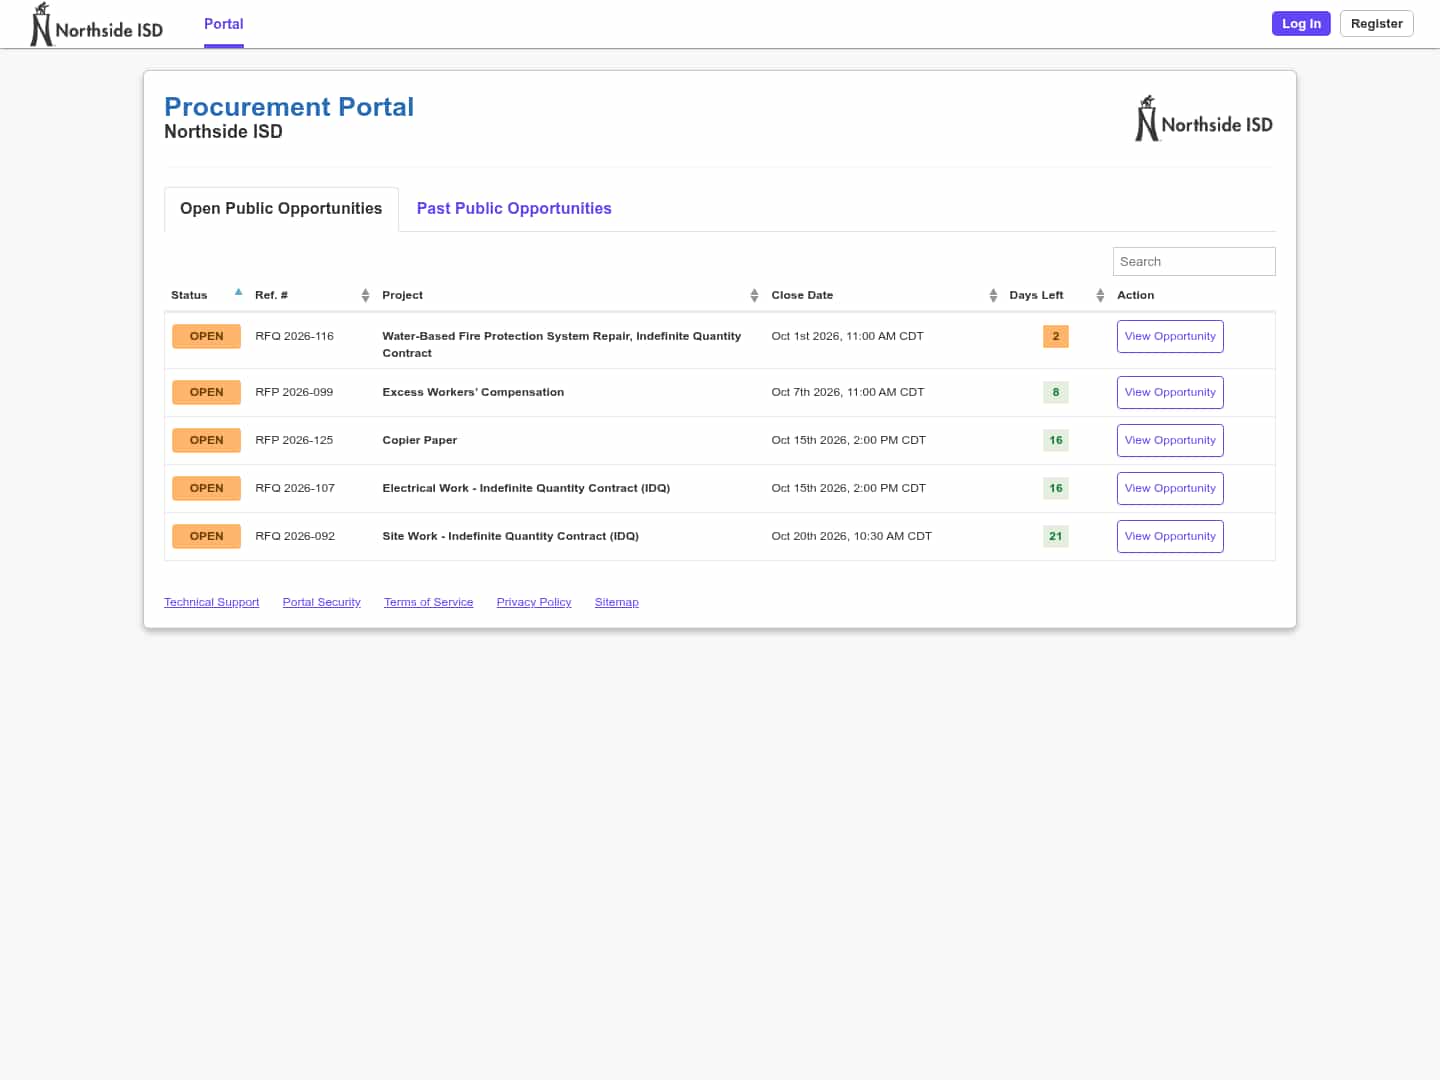This screenshot has height=1080, width=1440.
Task: Click close date 'Oct 1st 2026, 11:00 AM CDT'
Action: click(847, 337)
